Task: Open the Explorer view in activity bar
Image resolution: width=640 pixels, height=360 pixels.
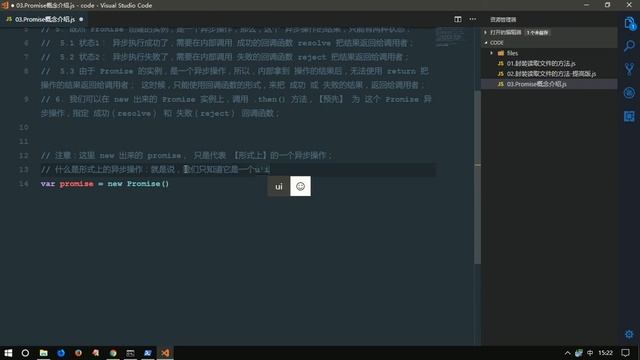Action: click(x=629, y=24)
